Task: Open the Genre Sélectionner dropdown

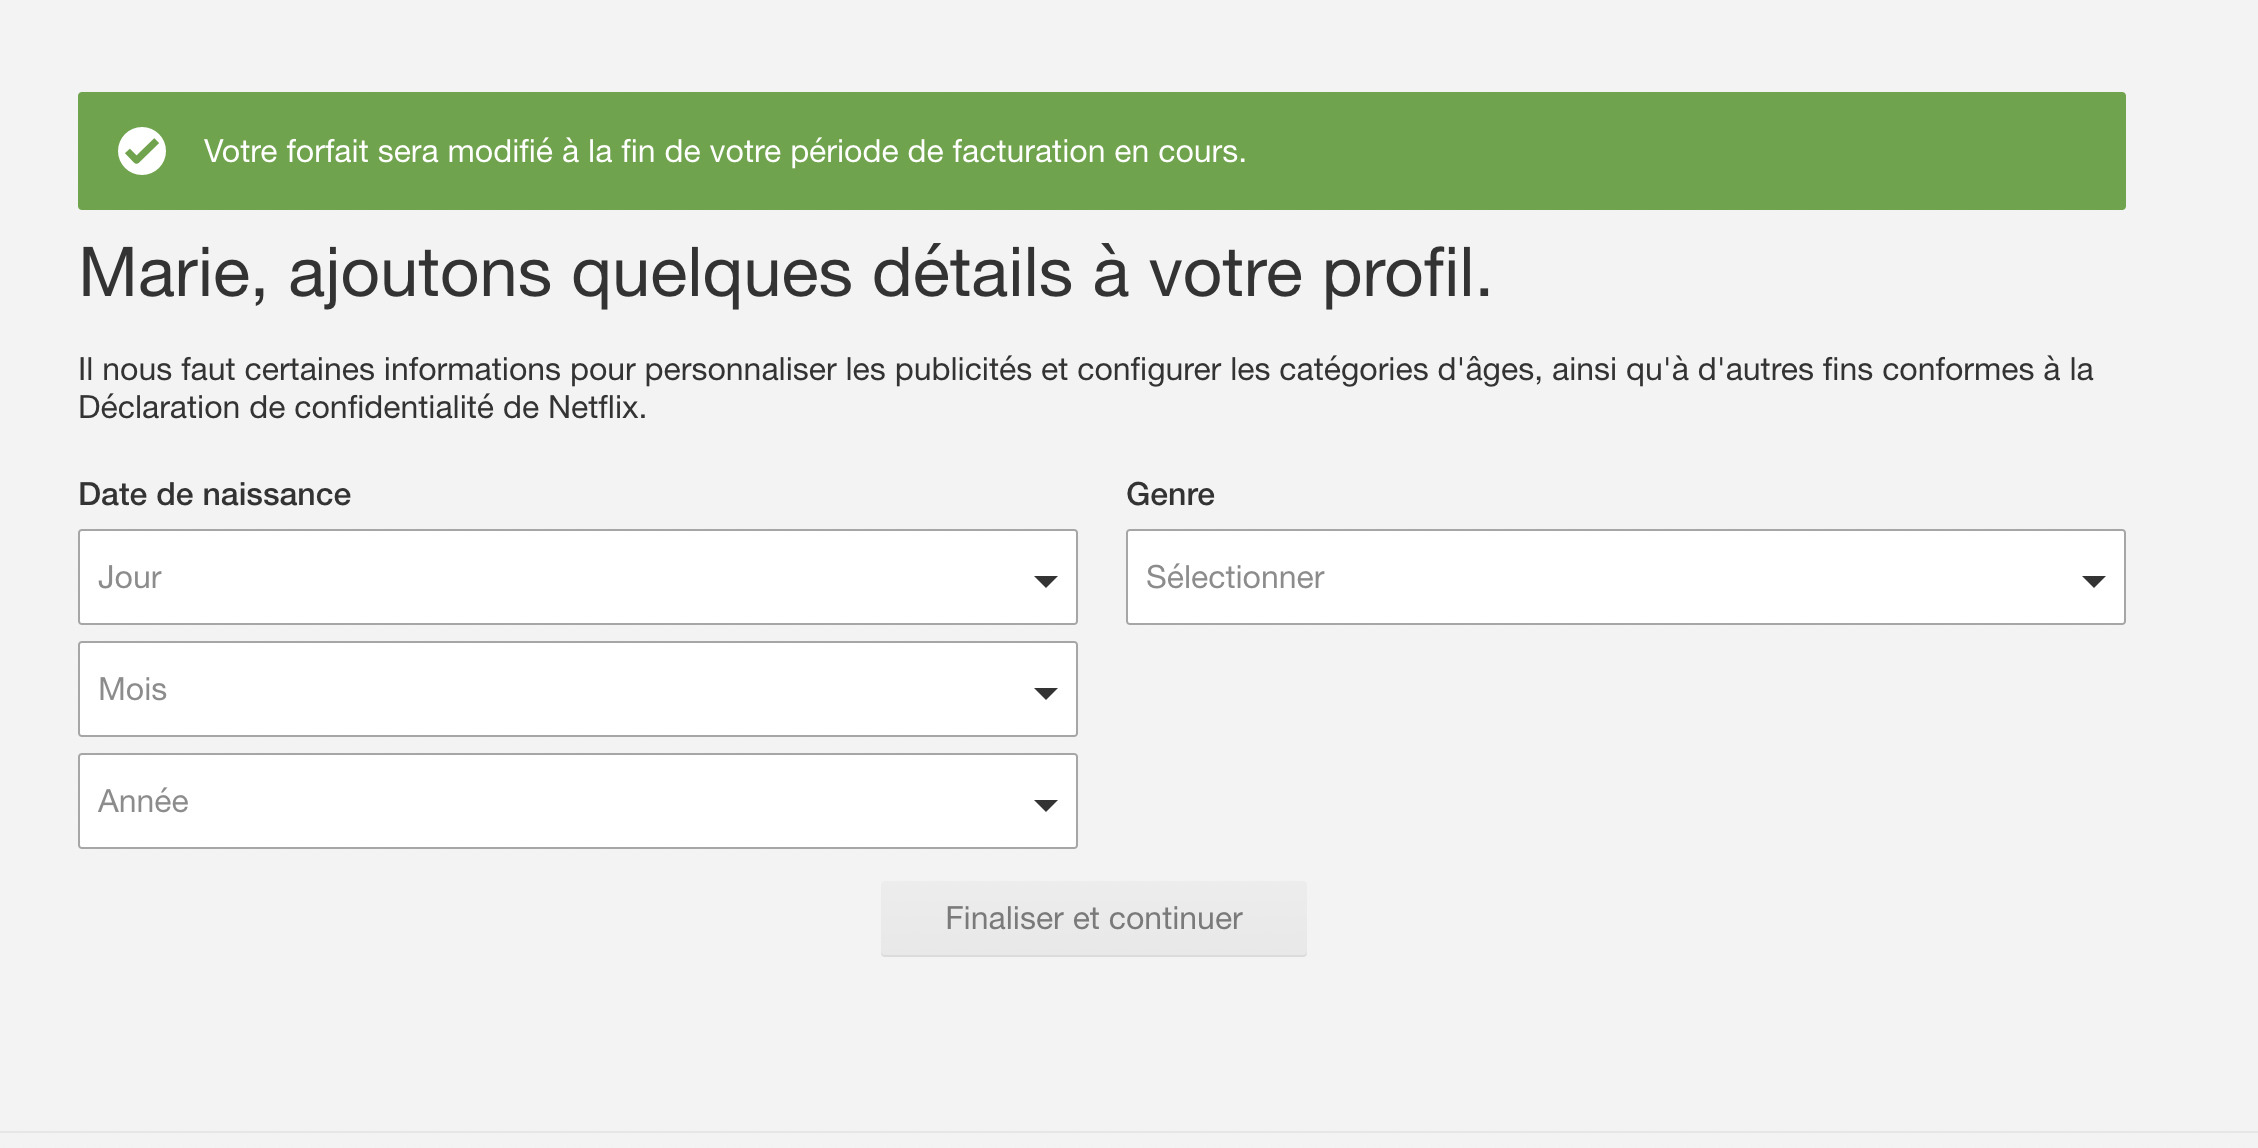Action: (1626, 577)
